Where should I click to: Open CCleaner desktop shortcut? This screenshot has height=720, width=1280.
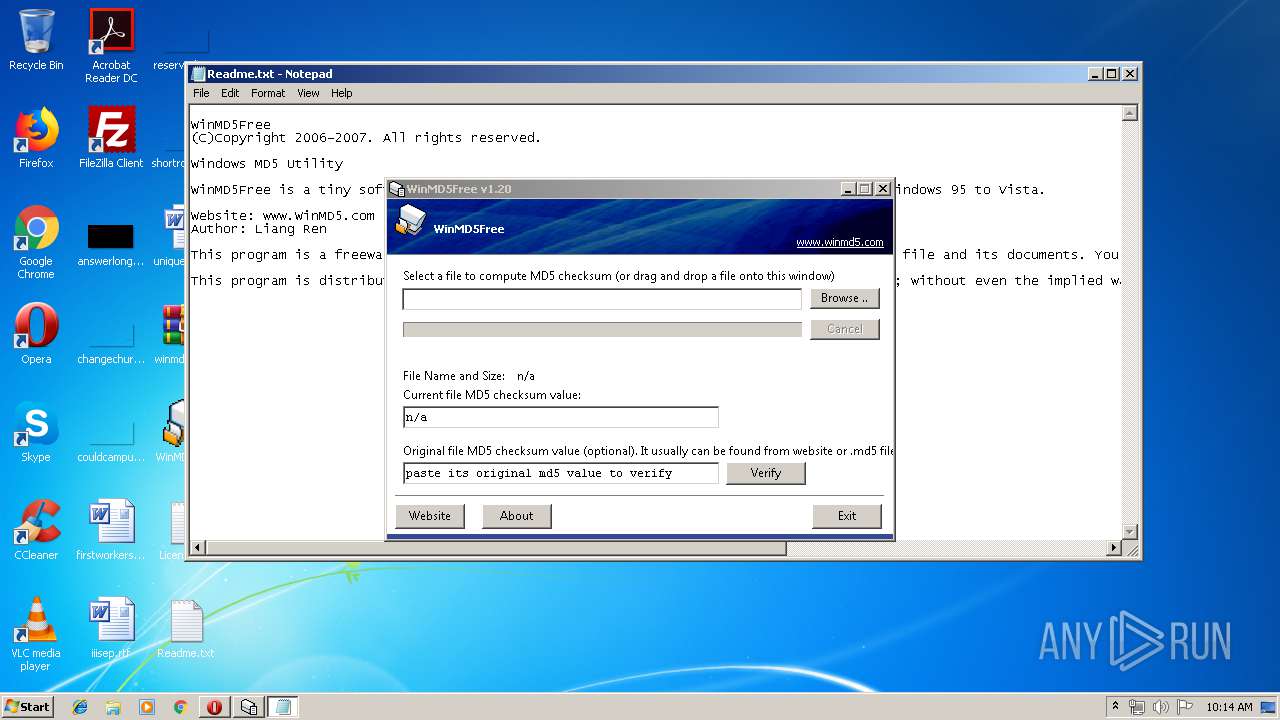tap(36, 530)
